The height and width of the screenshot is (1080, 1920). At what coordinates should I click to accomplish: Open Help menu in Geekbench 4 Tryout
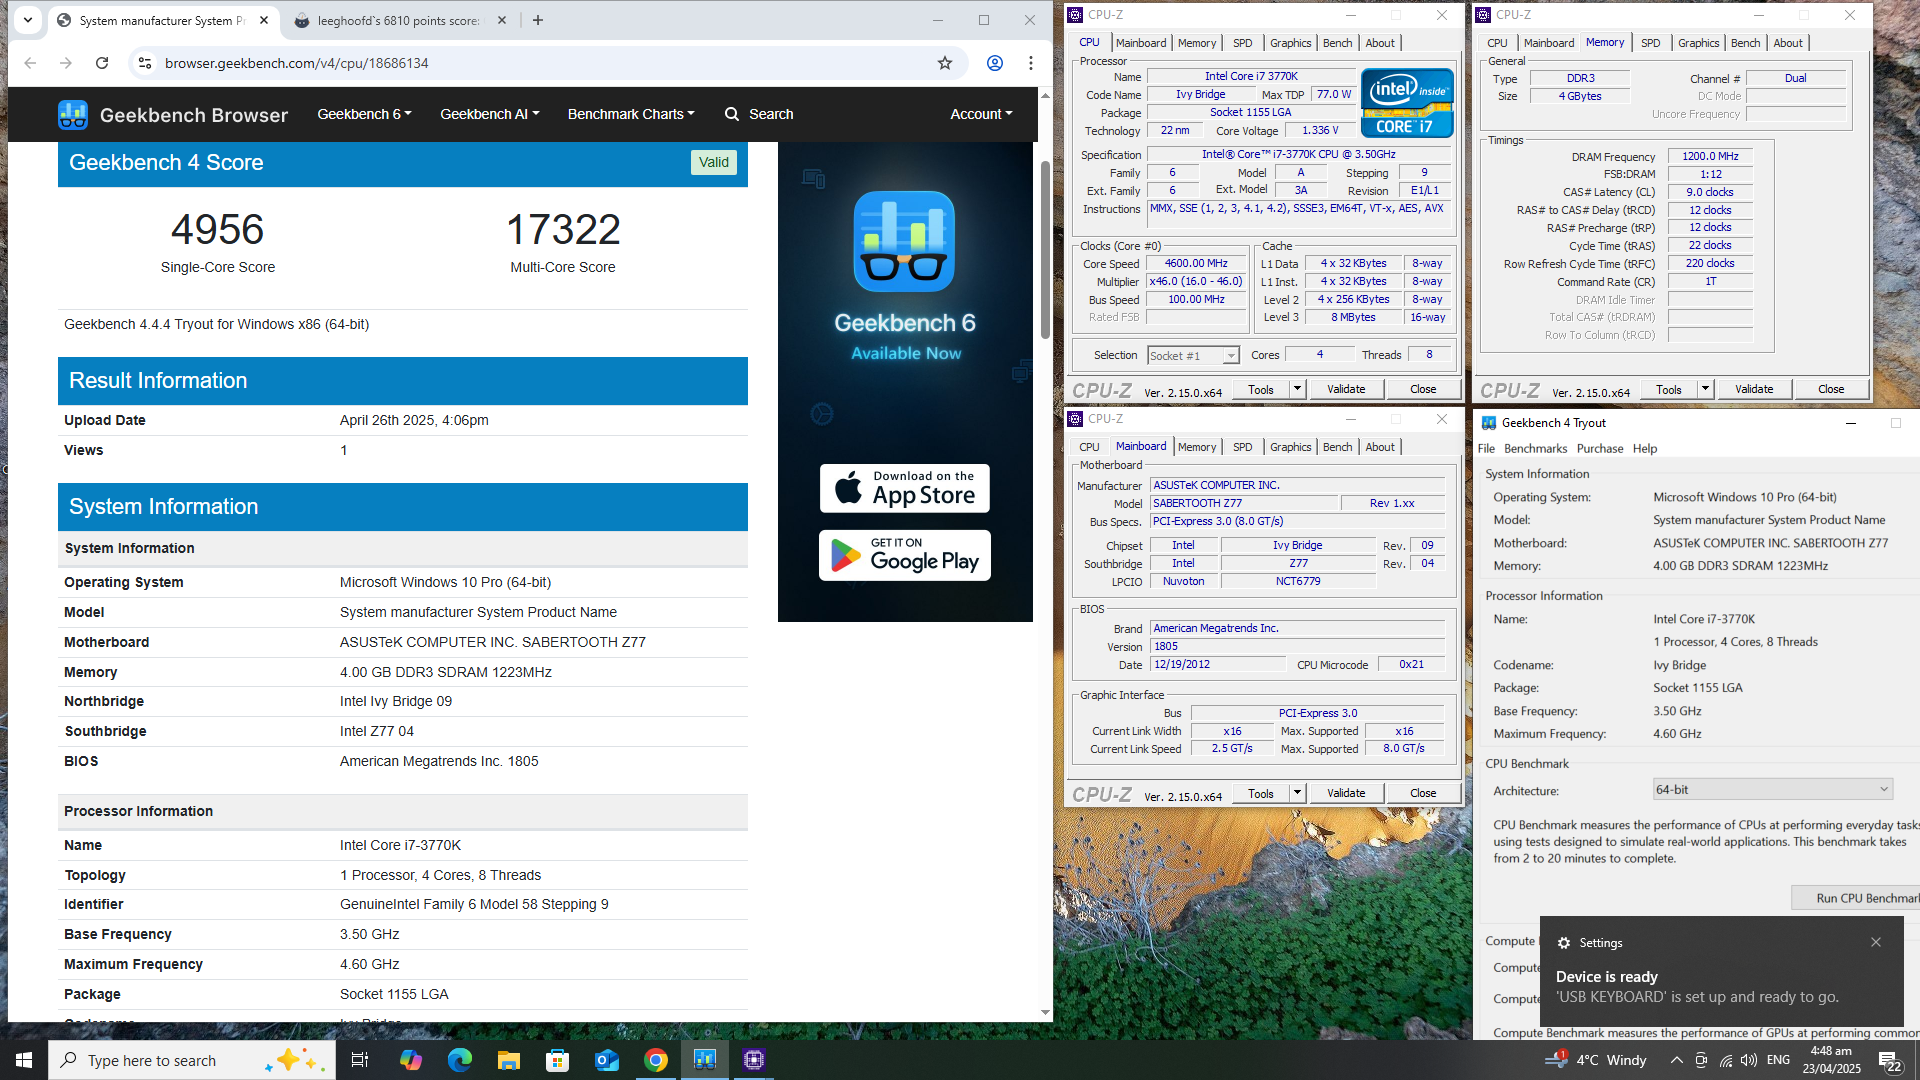(1645, 448)
